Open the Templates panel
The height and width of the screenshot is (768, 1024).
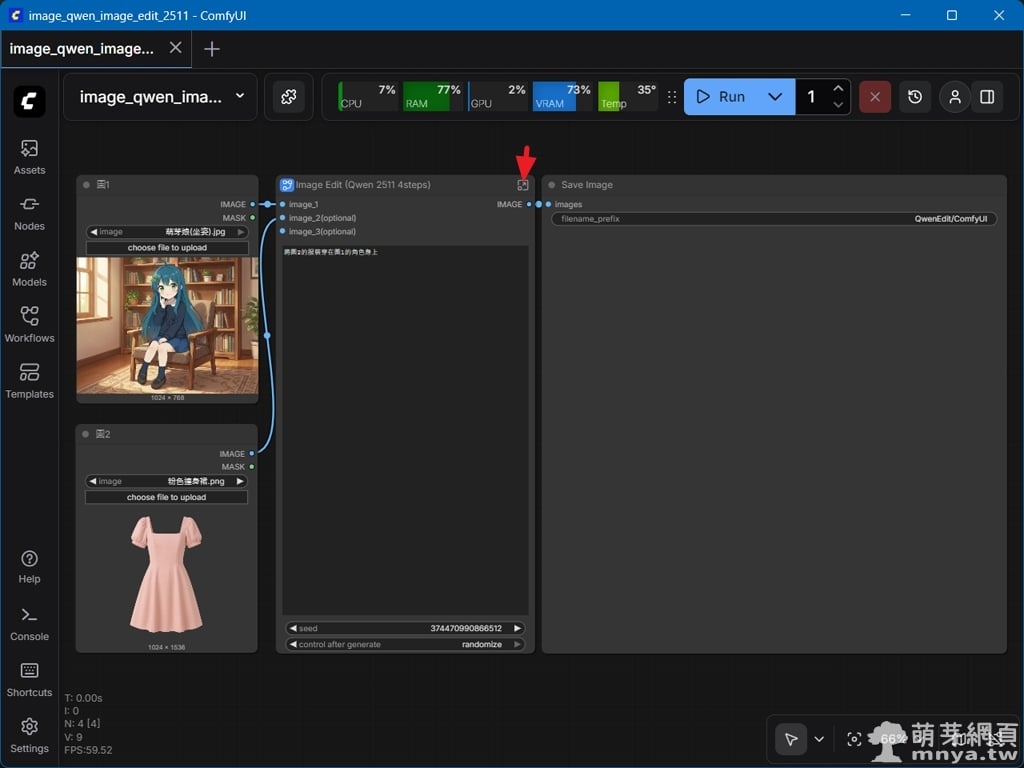[29, 381]
